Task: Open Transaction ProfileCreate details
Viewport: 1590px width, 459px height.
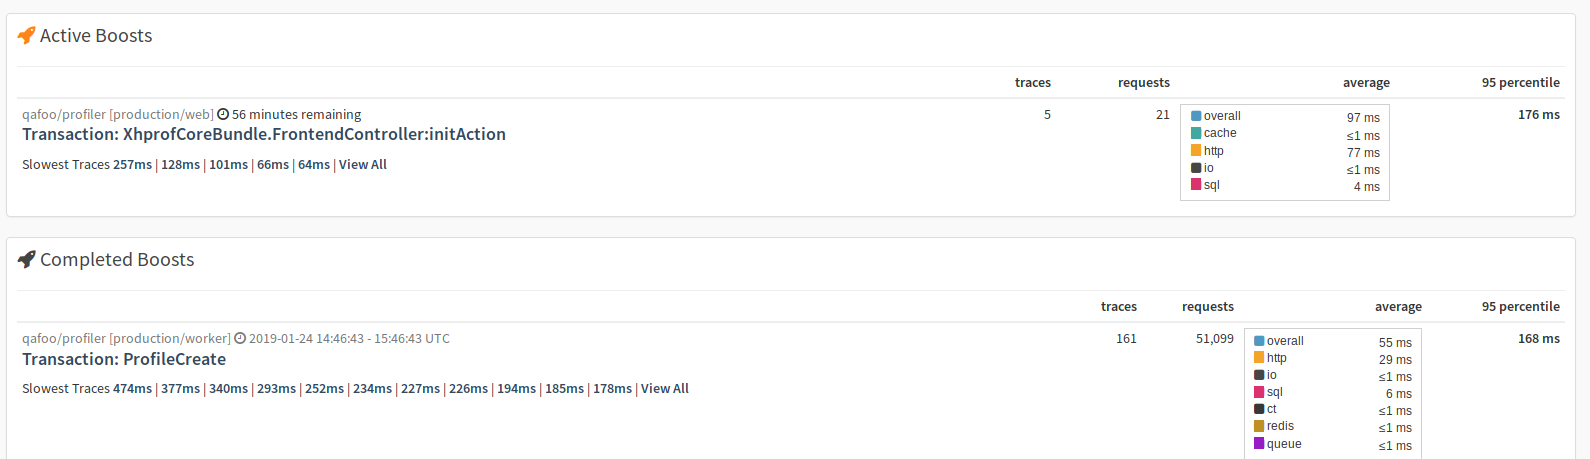Action: [x=124, y=359]
